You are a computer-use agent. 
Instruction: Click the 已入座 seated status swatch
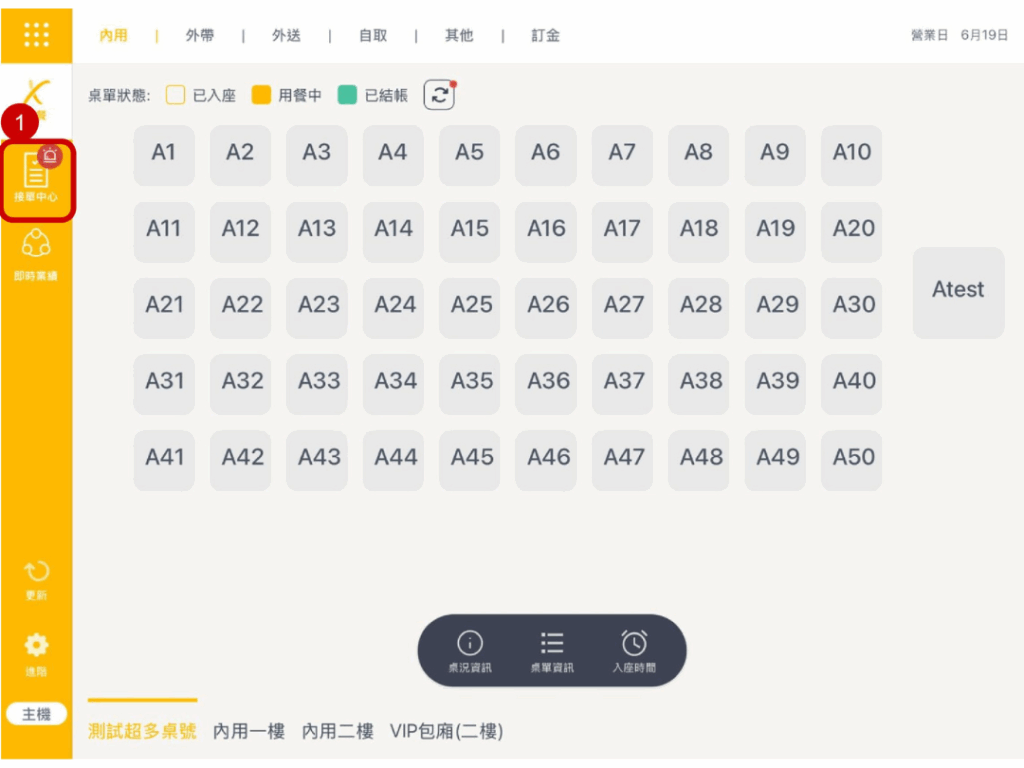(x=176, y=95)
